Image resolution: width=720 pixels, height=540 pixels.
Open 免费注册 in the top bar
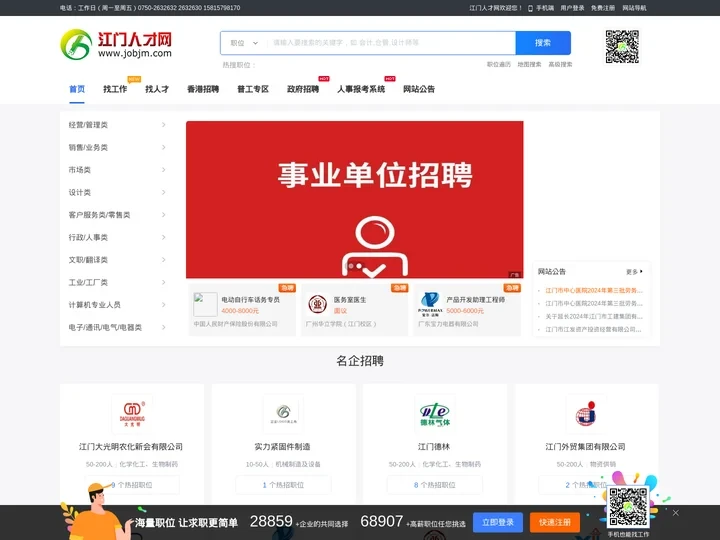(602, 8)
